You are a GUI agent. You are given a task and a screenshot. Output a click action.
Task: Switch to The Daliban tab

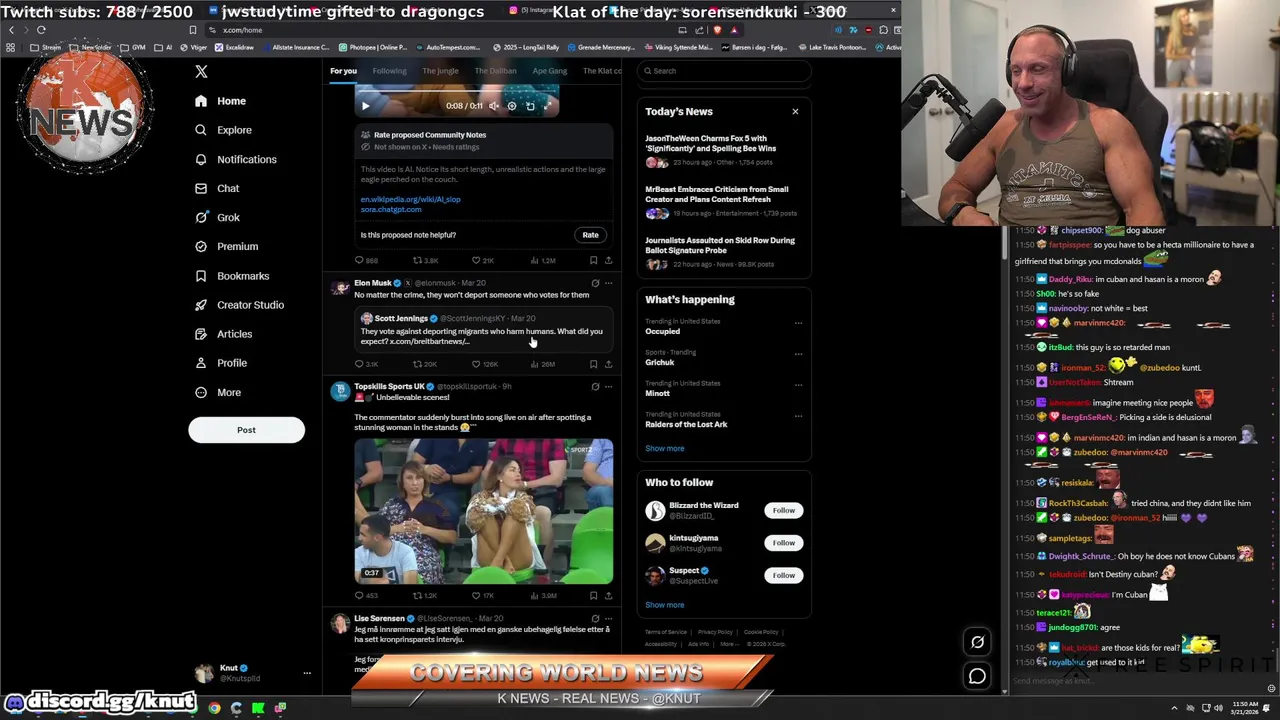(496, 71)
